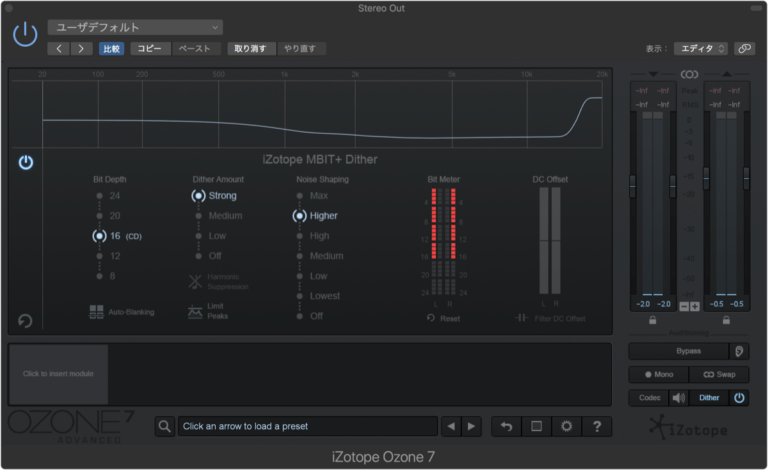Click the ear icon next to Bypass
Viewport: 768px width, 470px height.
tap(739, 351)
